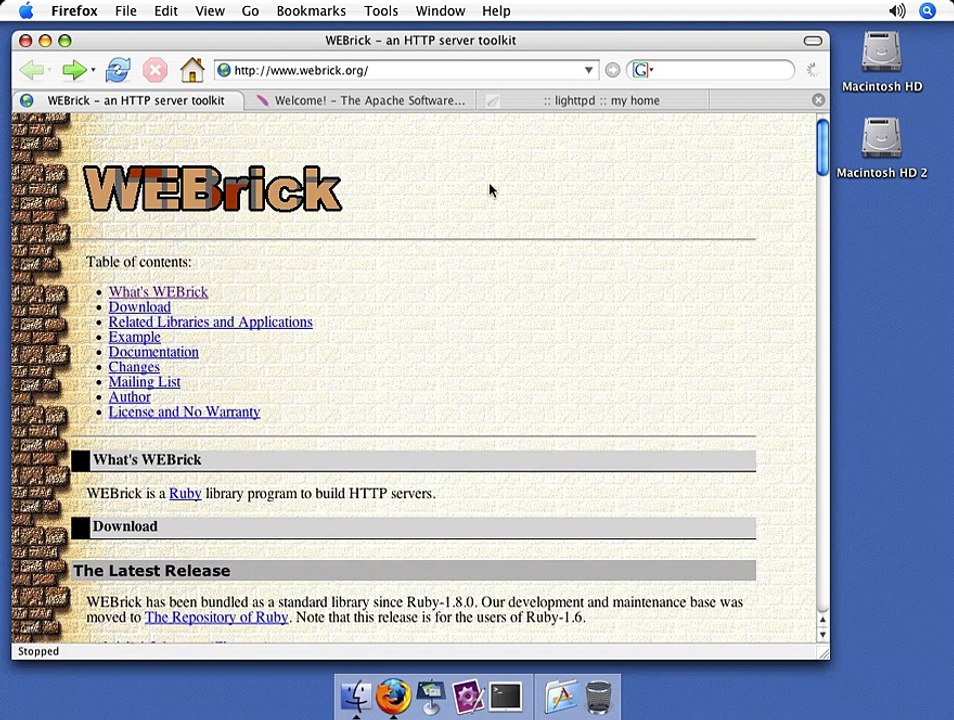954x720 pixels.
Task: Click the red Stop loading button
Action: click(x=155, y=71)
